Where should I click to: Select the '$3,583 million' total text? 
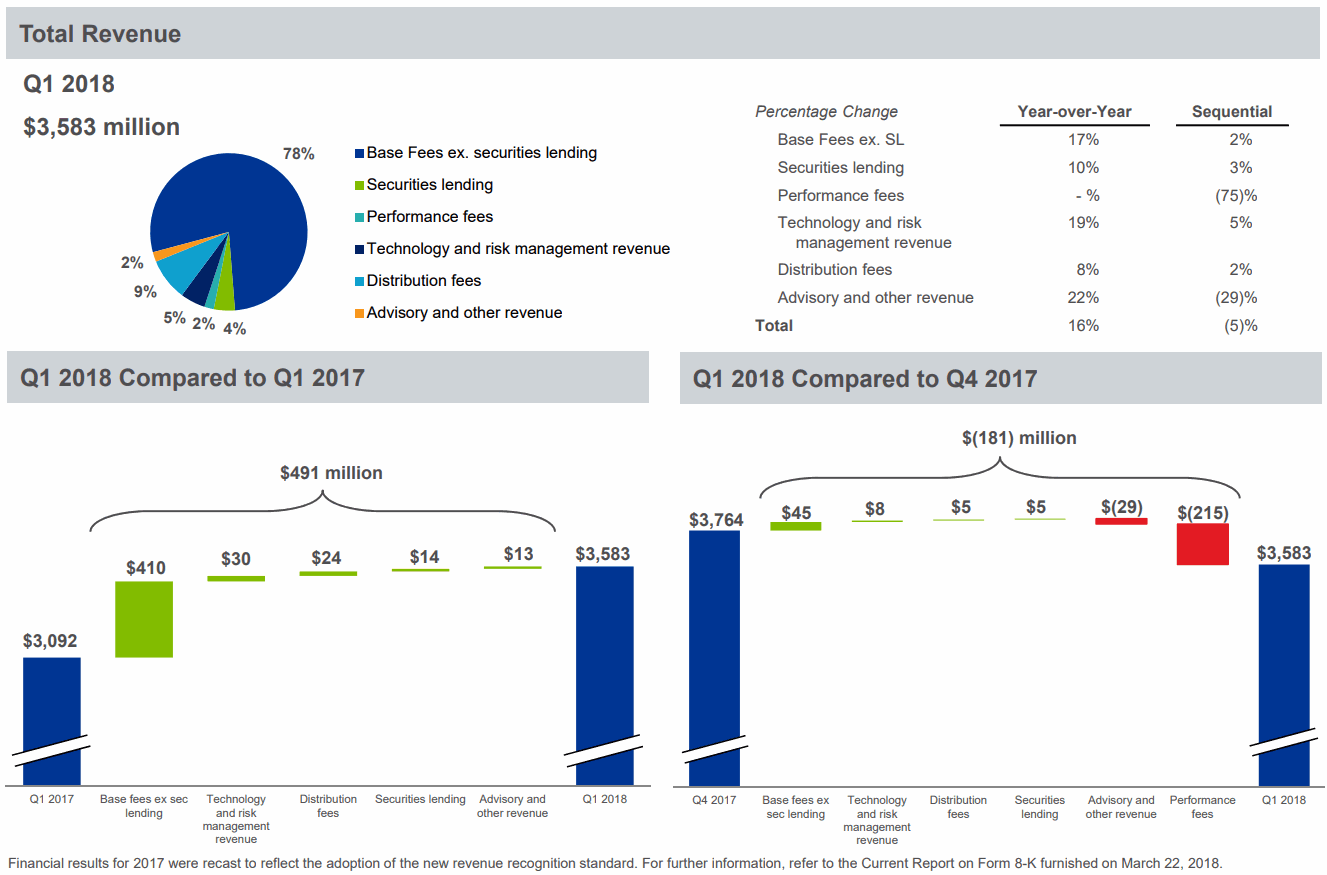coord(102,127)
